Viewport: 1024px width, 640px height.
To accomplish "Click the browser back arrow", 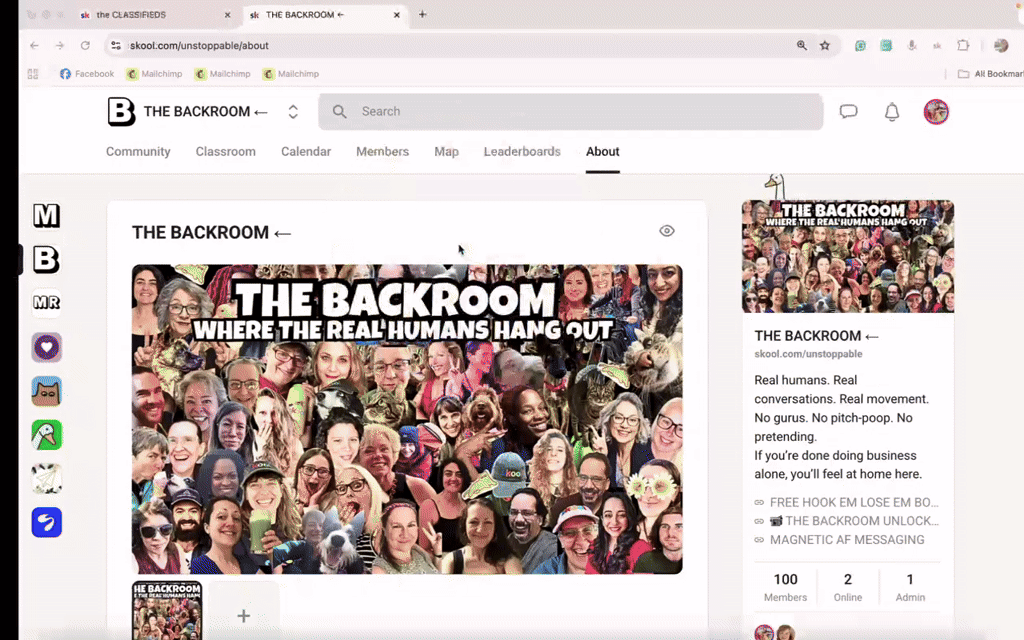I will (x=34, y=46).
